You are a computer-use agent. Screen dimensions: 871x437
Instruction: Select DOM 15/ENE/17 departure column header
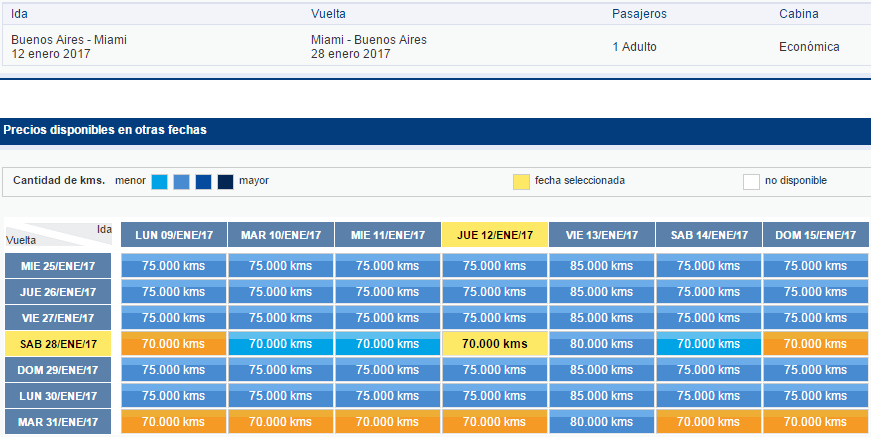[x=815, y=235]
